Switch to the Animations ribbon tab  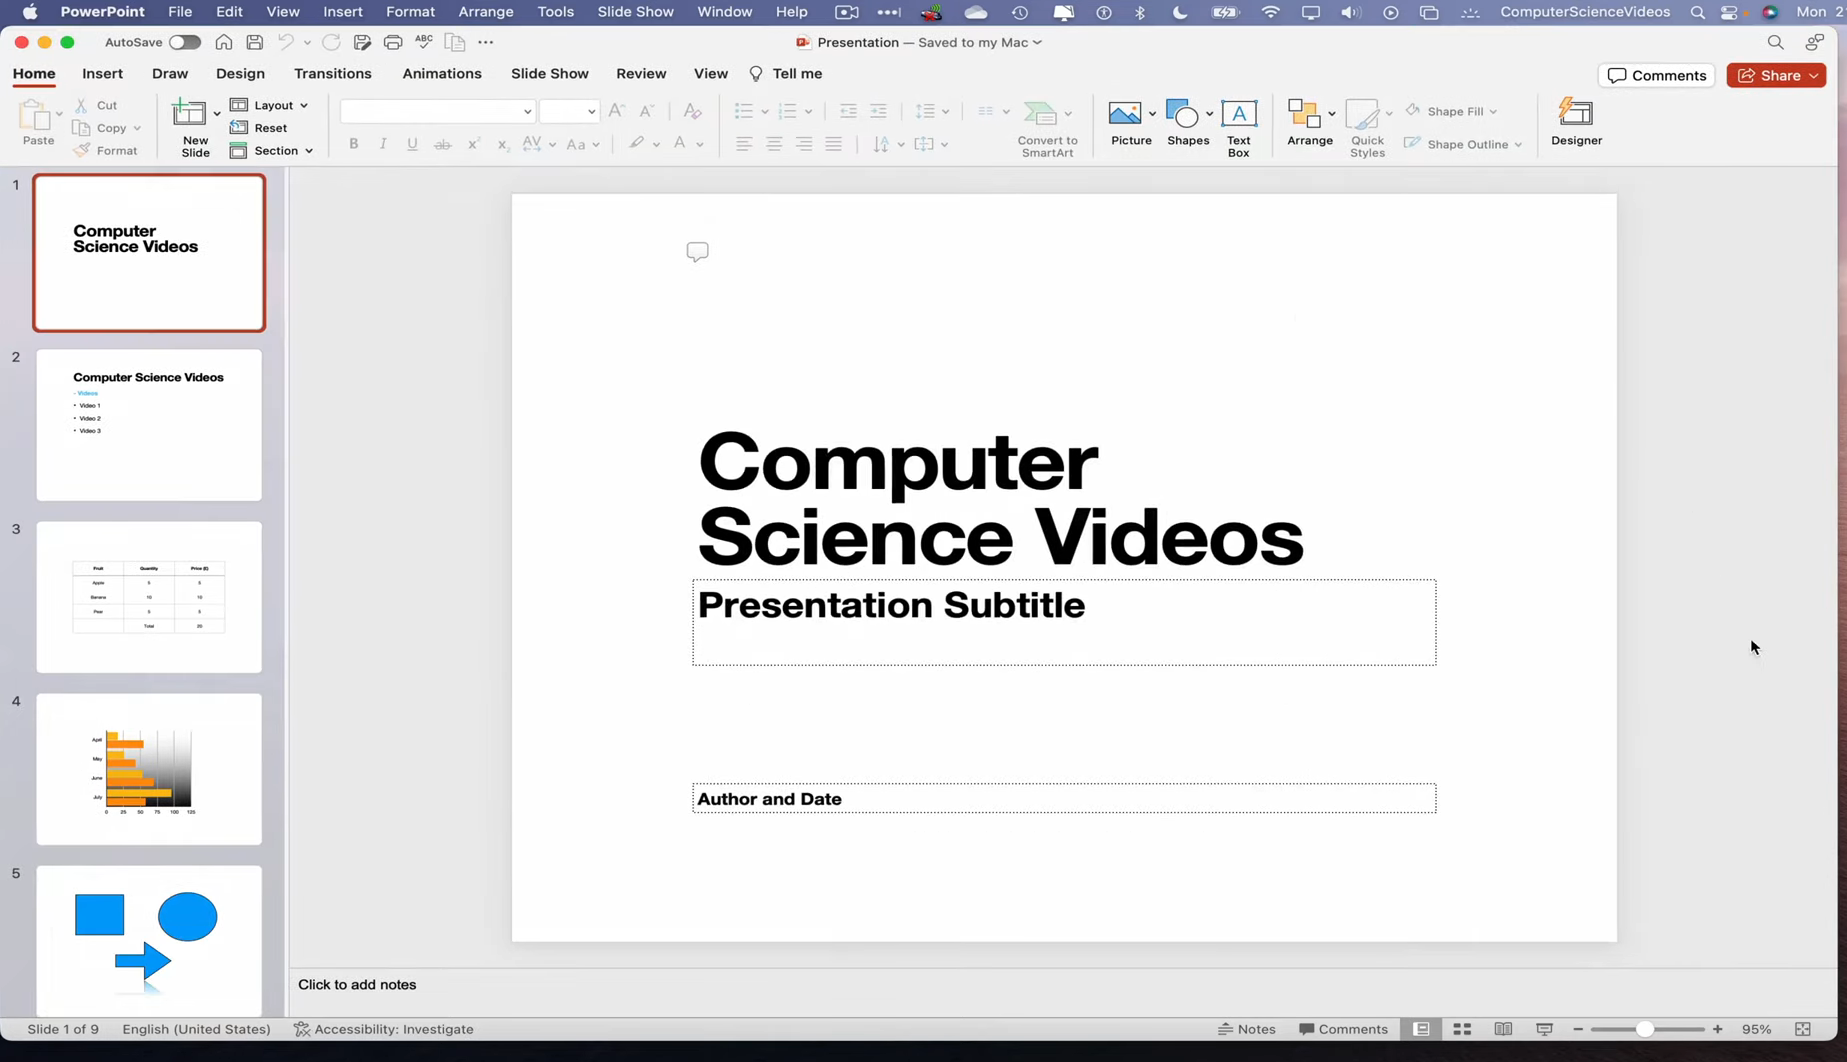point(442,74)
